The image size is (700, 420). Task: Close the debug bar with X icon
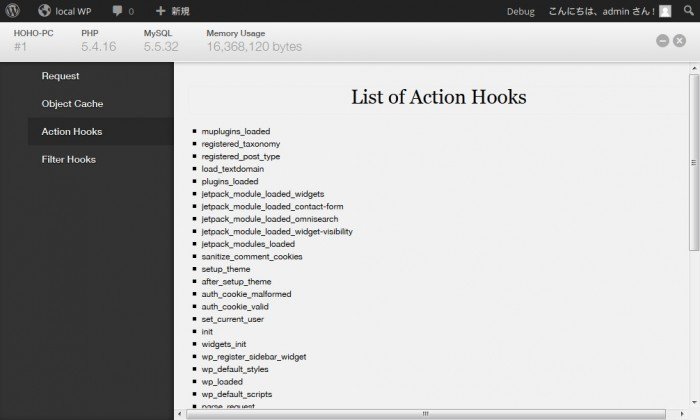point(680,40)
